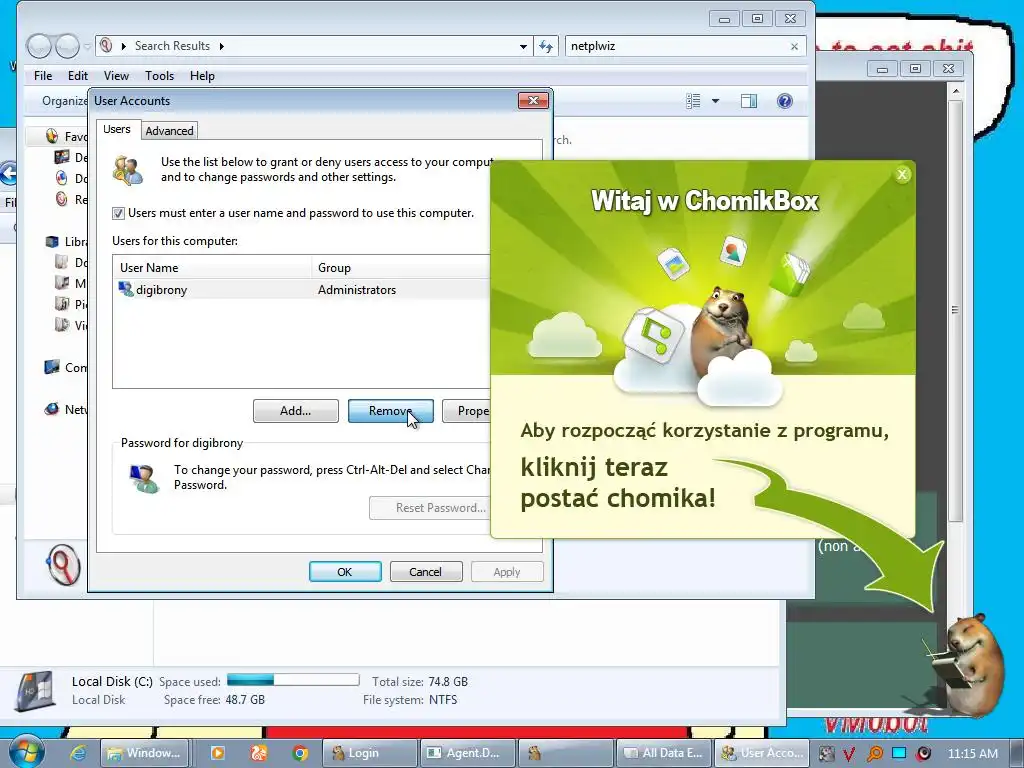Click the Search Results breadcrumb
1024x768 pixels.
172,46
